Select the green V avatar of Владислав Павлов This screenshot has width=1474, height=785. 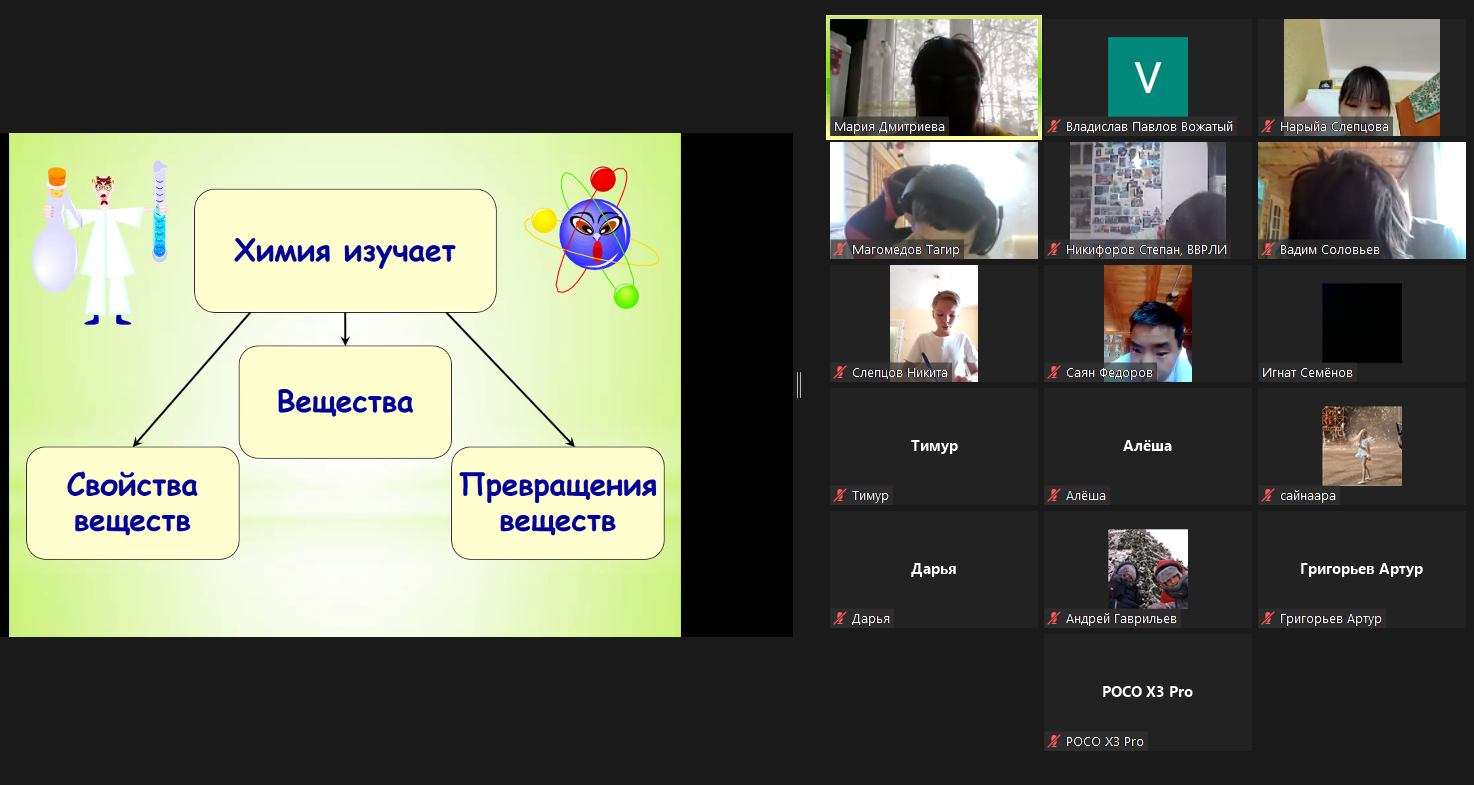1147,77
